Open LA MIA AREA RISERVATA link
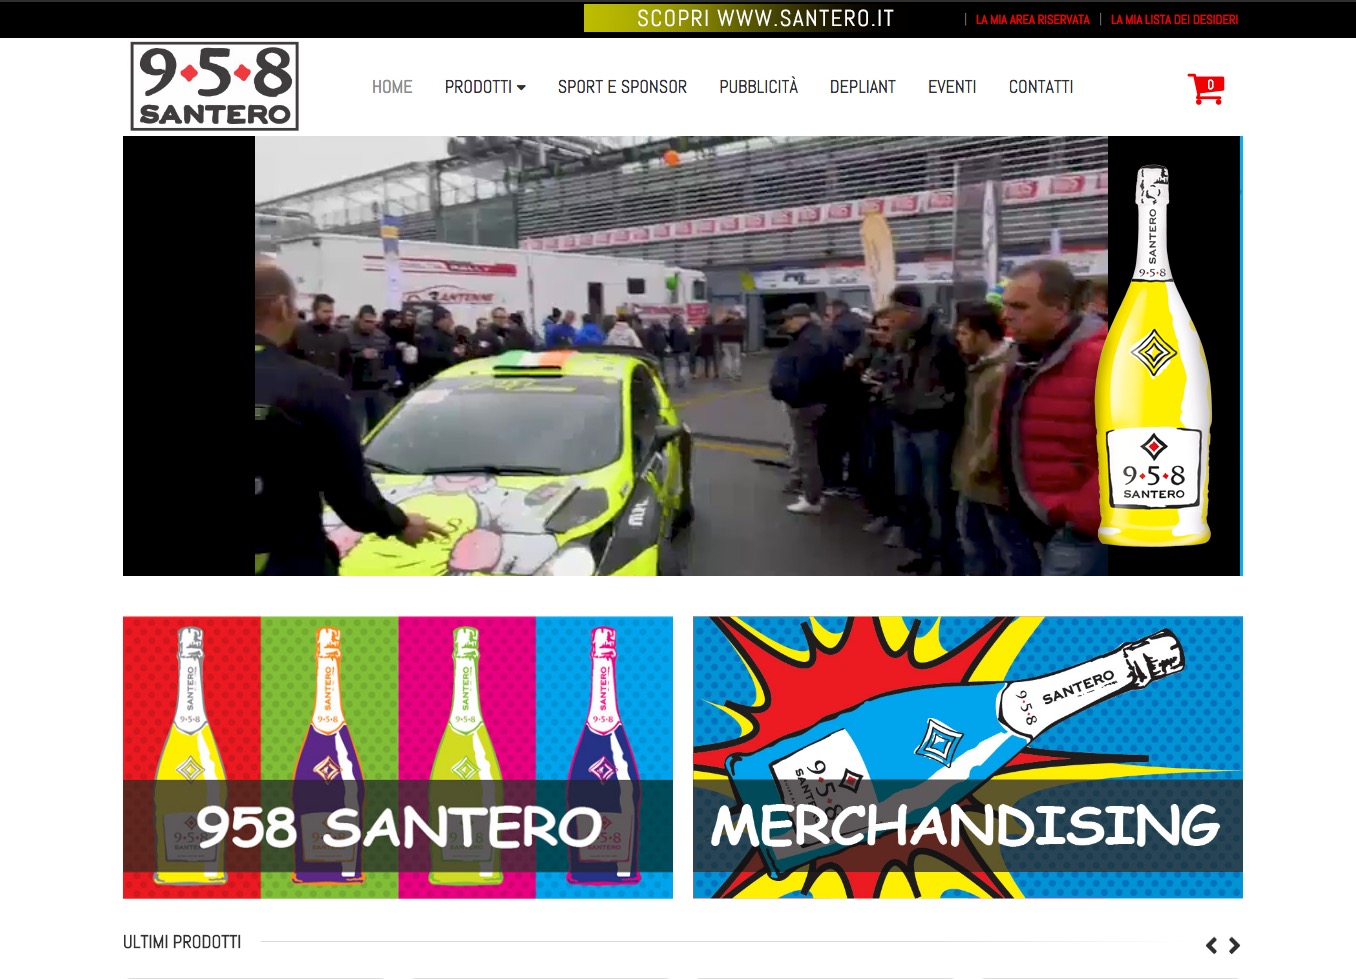This screenshot has height=979, width=1356. (1032, 19)
